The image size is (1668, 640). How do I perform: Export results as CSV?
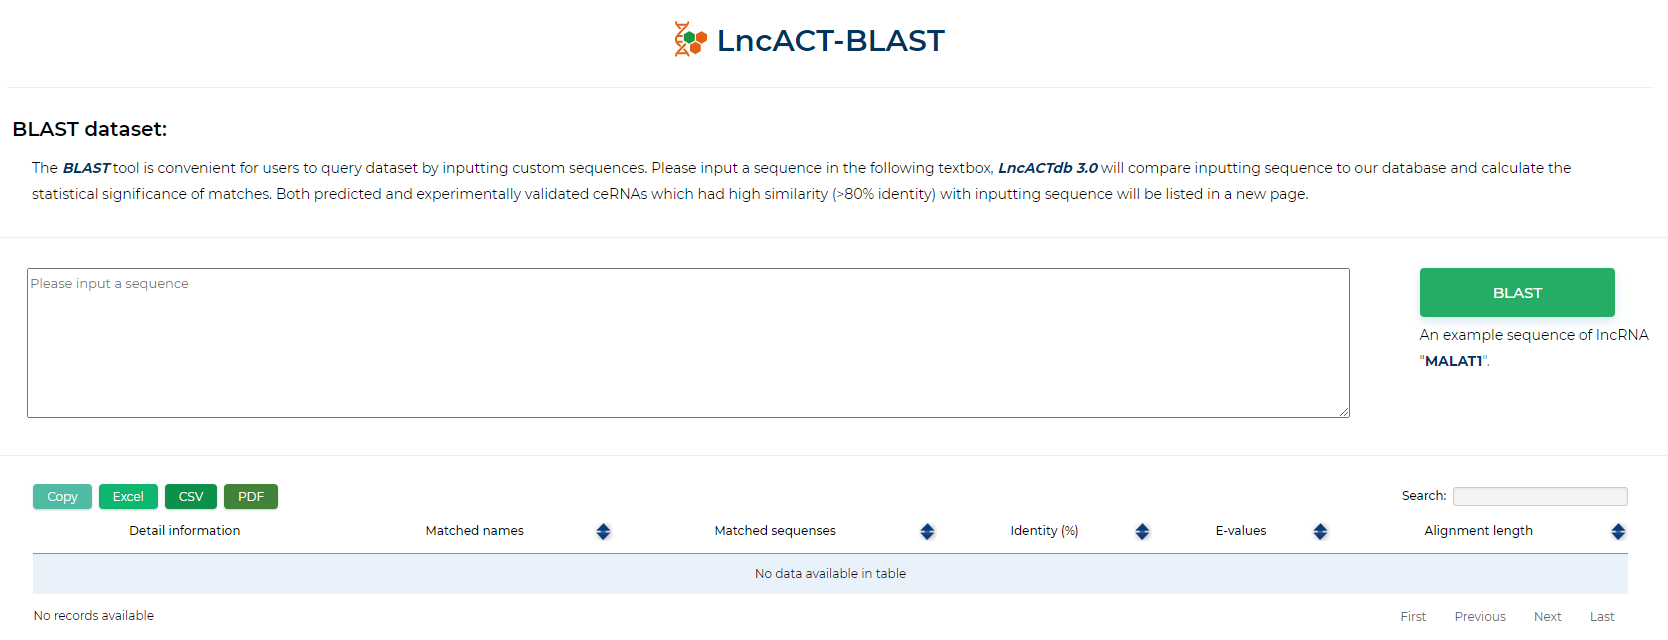coord(191,497)
